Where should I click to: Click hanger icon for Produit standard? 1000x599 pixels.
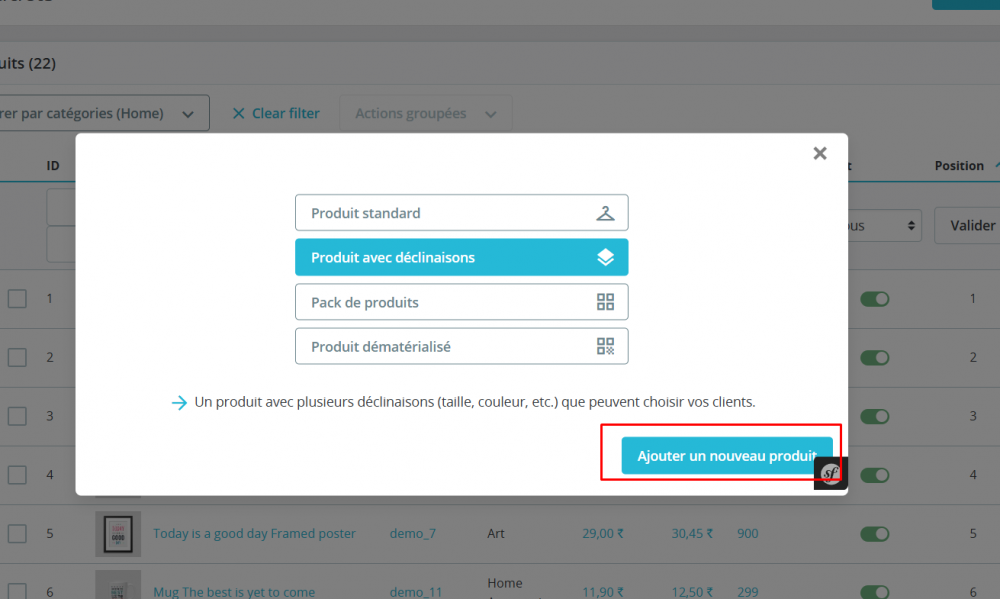(x=605, y=213)
